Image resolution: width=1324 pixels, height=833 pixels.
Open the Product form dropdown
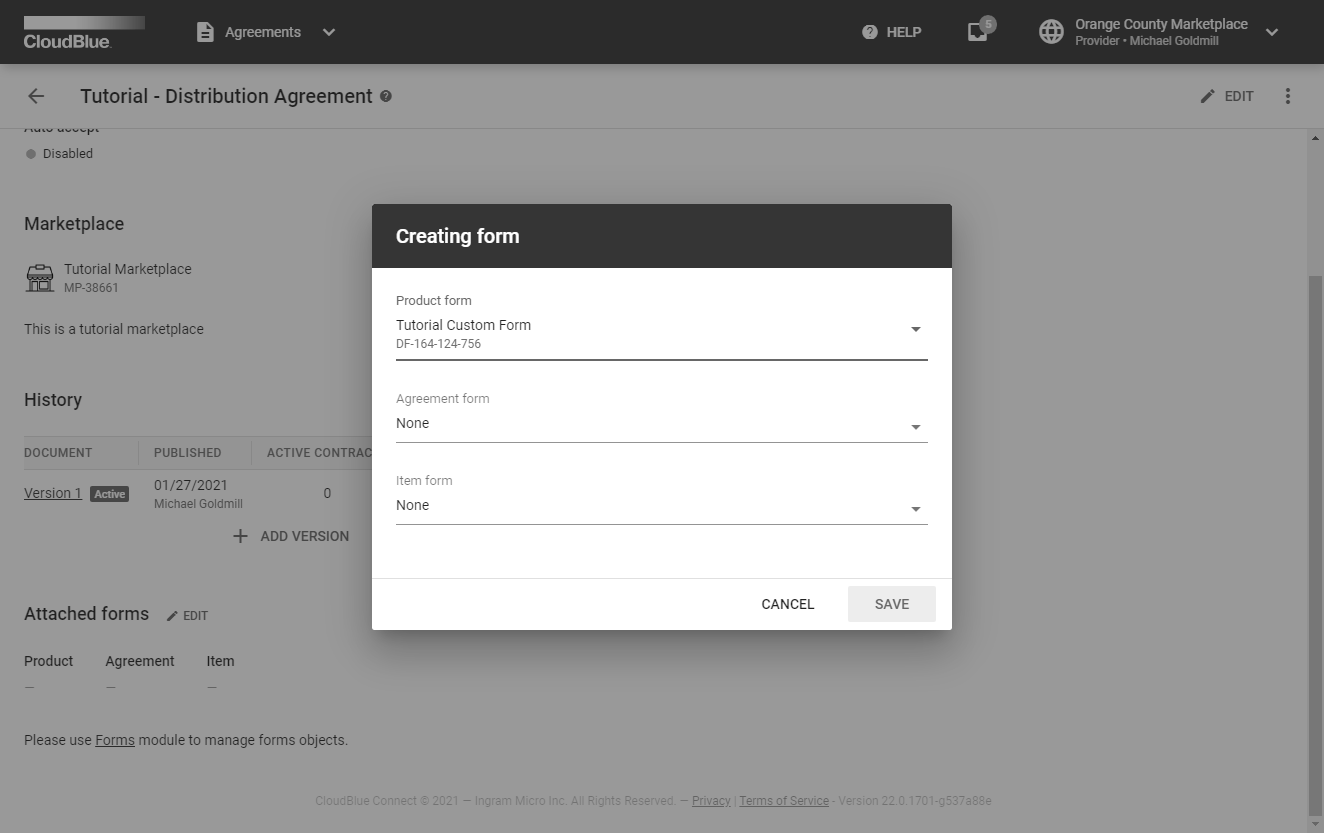click(914, 328)
